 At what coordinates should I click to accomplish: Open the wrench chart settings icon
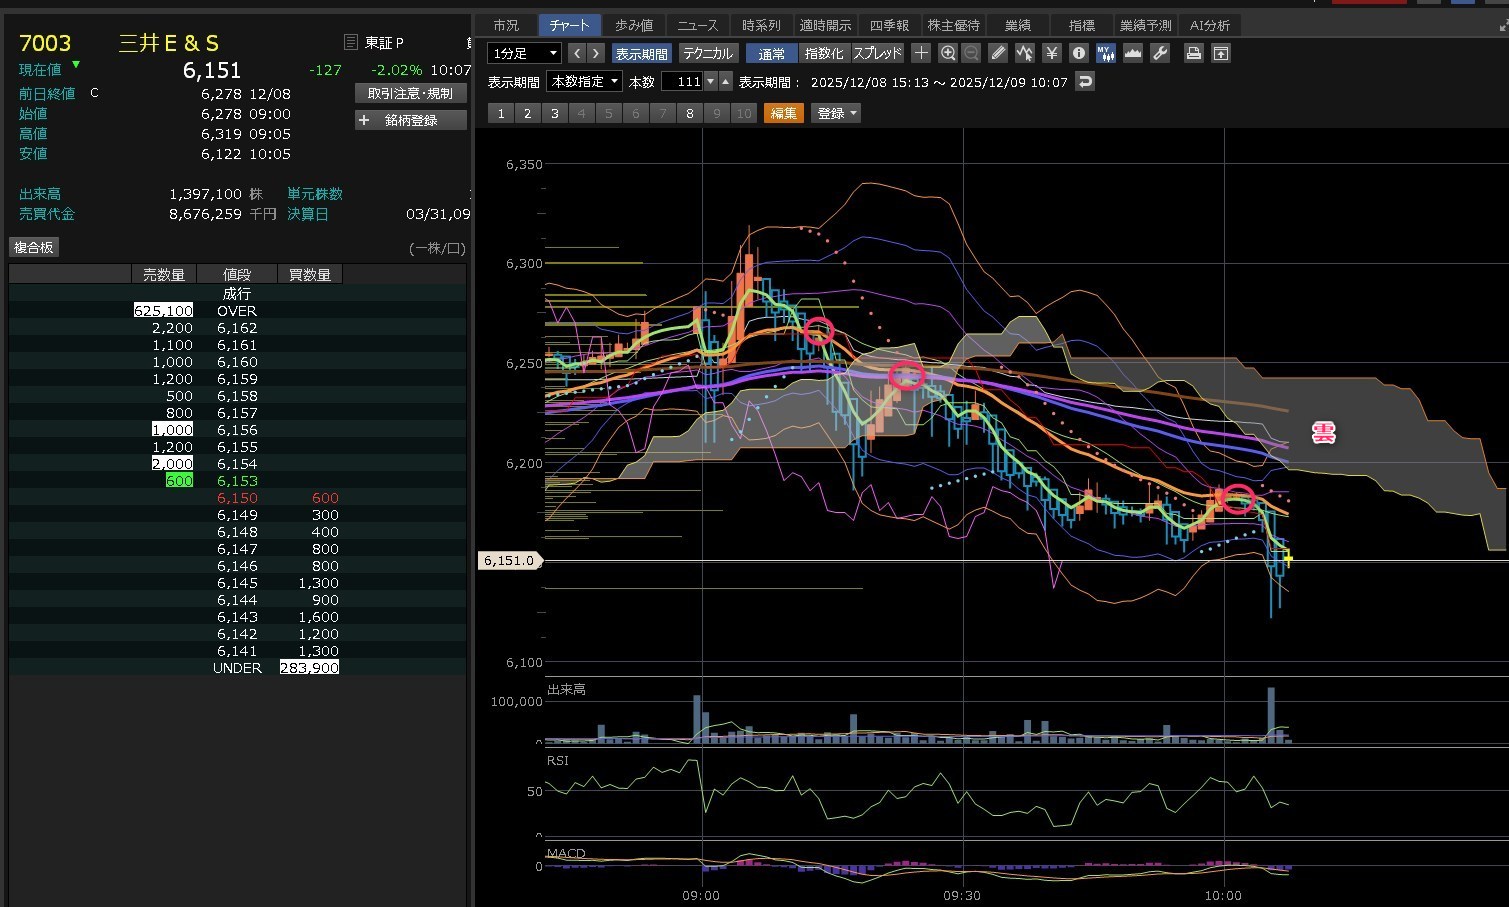[x=1160, y=53]
